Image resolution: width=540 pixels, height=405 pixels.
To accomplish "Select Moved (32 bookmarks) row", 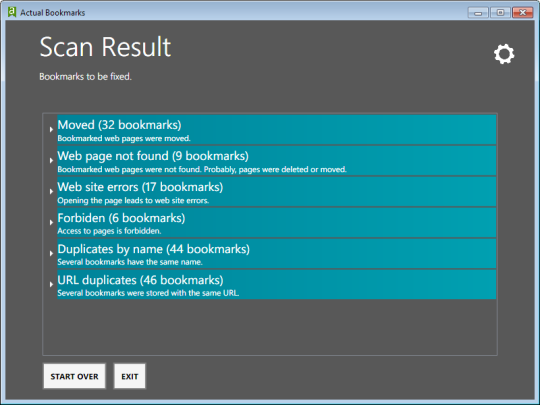I will pos(277,129).
